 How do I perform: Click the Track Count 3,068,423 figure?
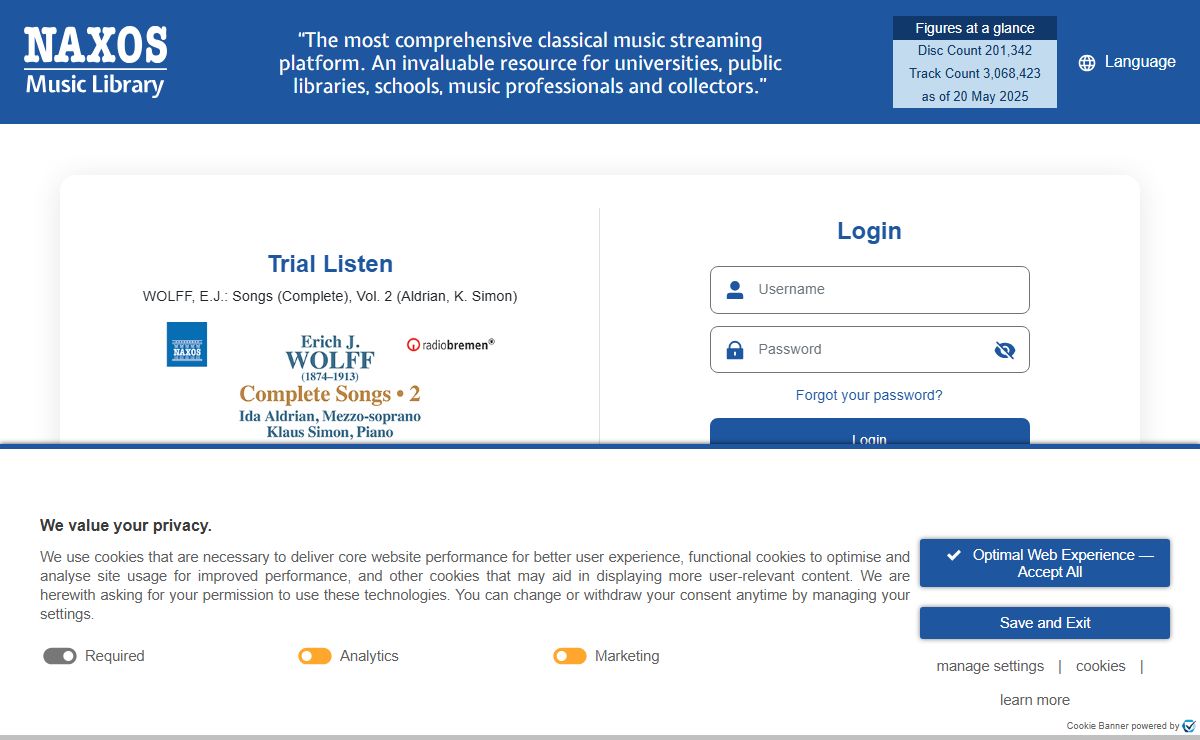point(975,74)
